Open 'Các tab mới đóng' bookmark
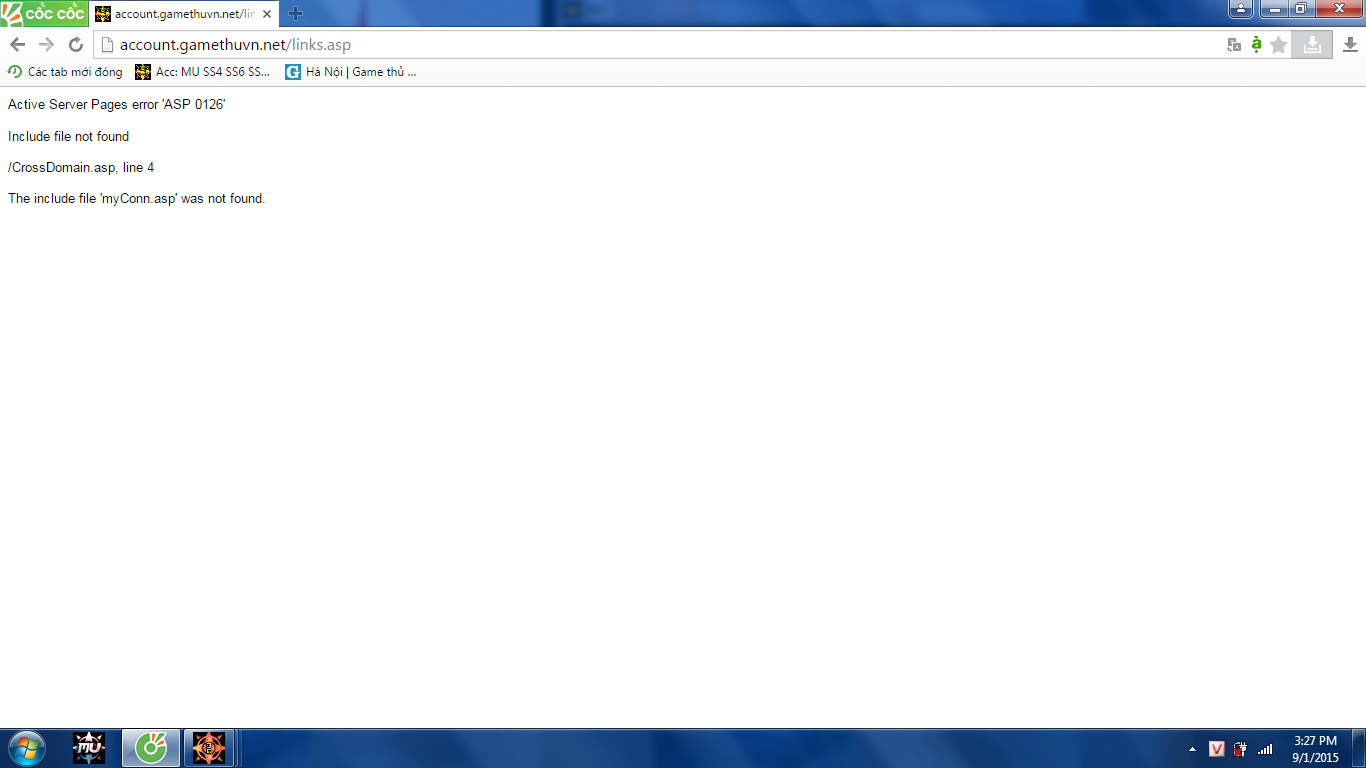Image resolution: width=1366 pixels, height=768 pixels. click(65, 72)
